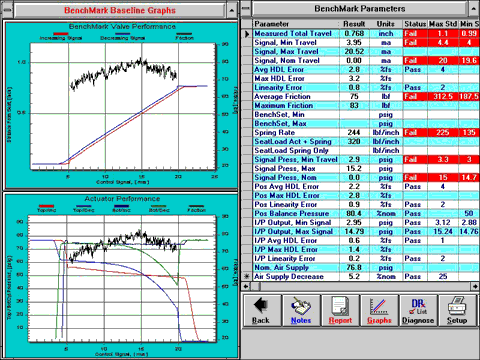Run the DR Diagnose button
Viewport: 480px width, 360px height.
tap(418, 311)
